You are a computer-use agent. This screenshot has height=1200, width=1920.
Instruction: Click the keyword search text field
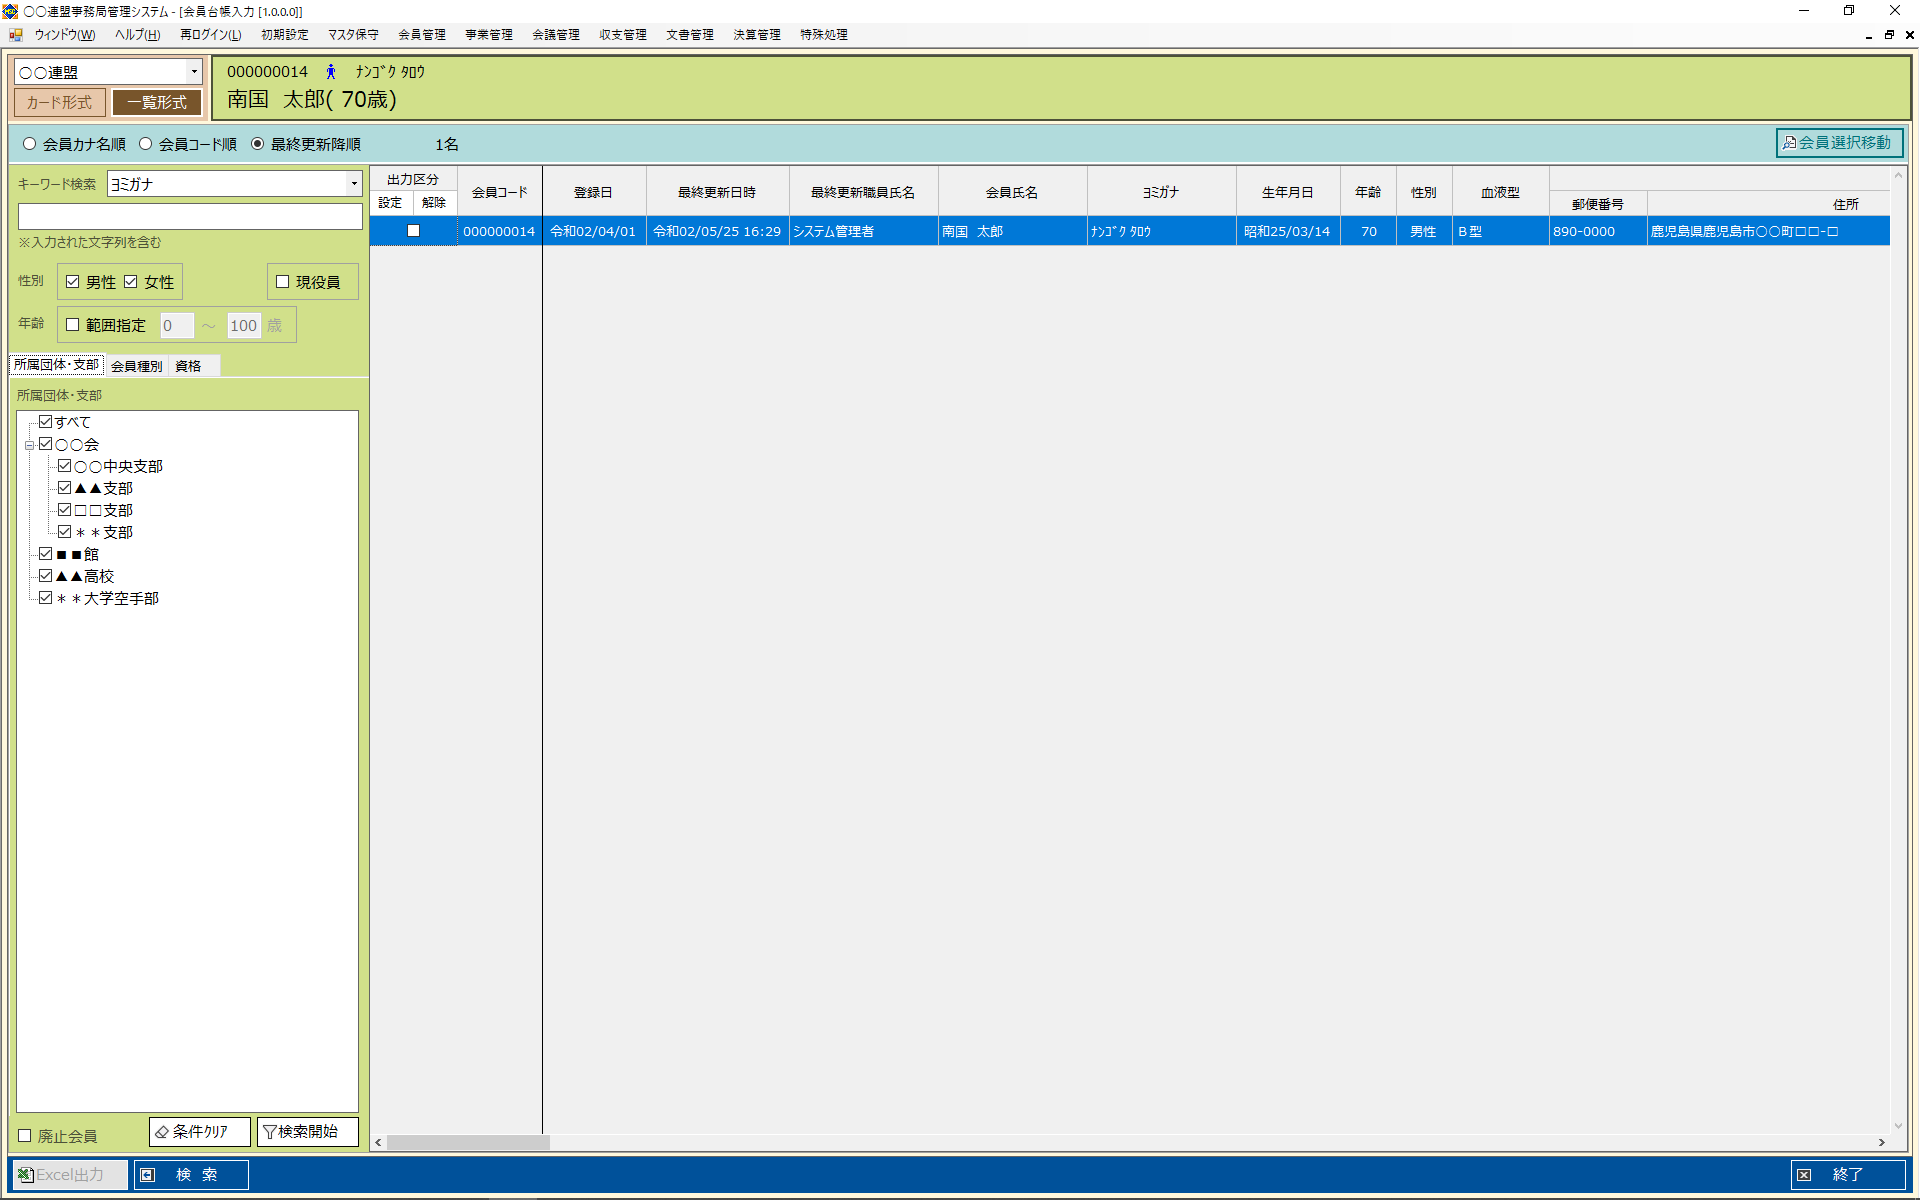190,216
